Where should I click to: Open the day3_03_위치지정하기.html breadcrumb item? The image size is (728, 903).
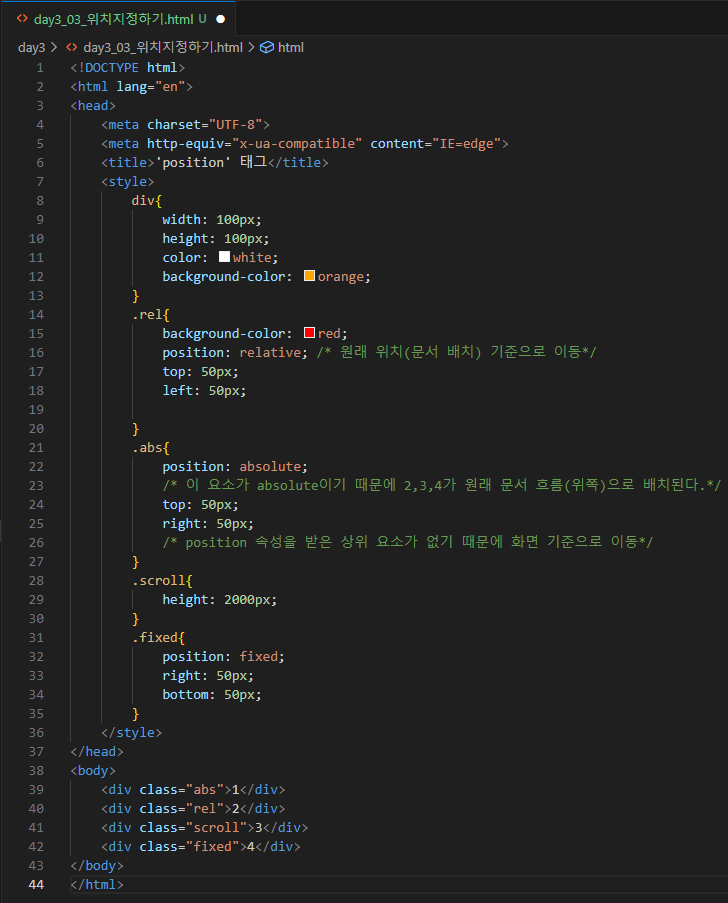163,47
